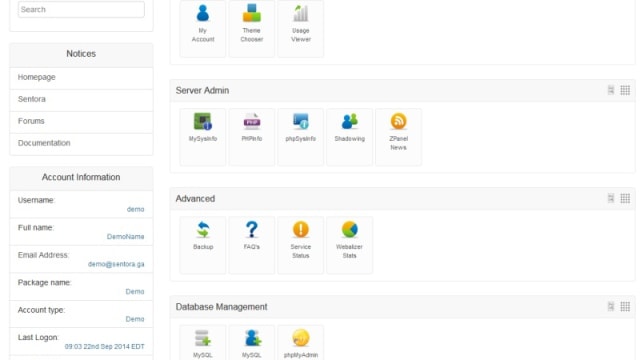Open the My Account module
Viewport: 640px width, 360px height.
(202, 28)
